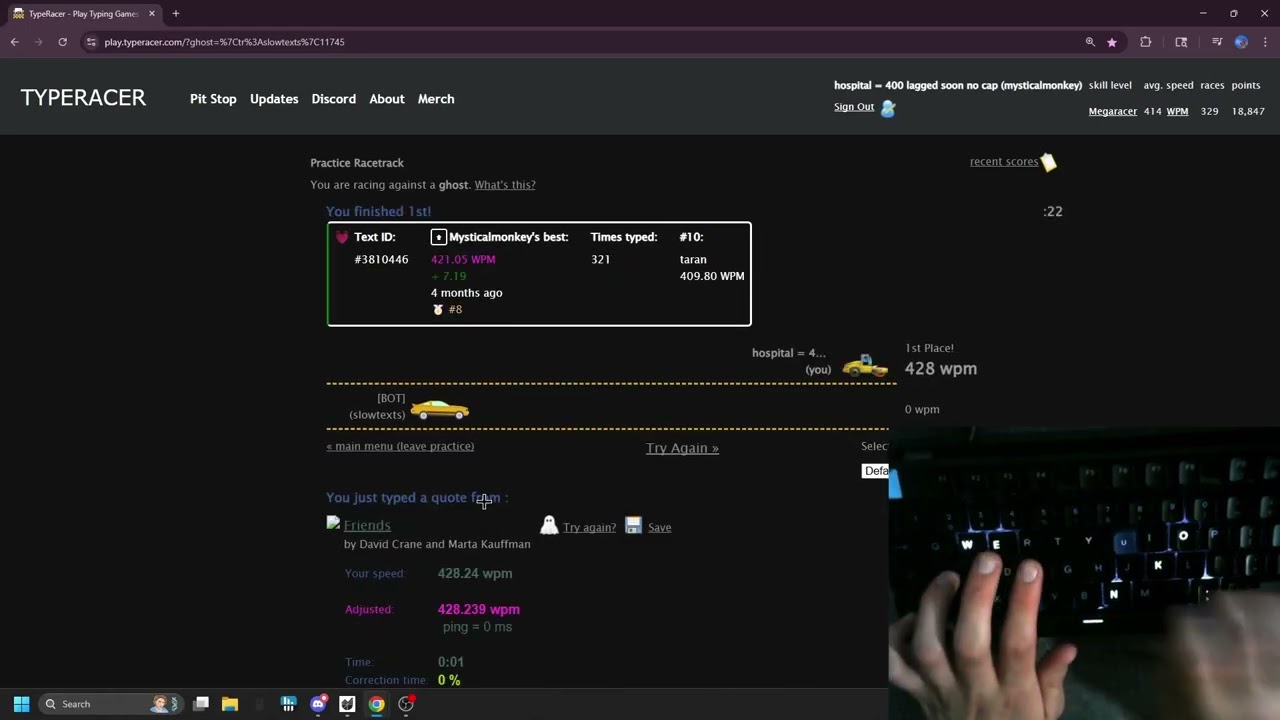Click the Save link
The width and height of the screenshot is (1280, 720).
tap(659, 527)
